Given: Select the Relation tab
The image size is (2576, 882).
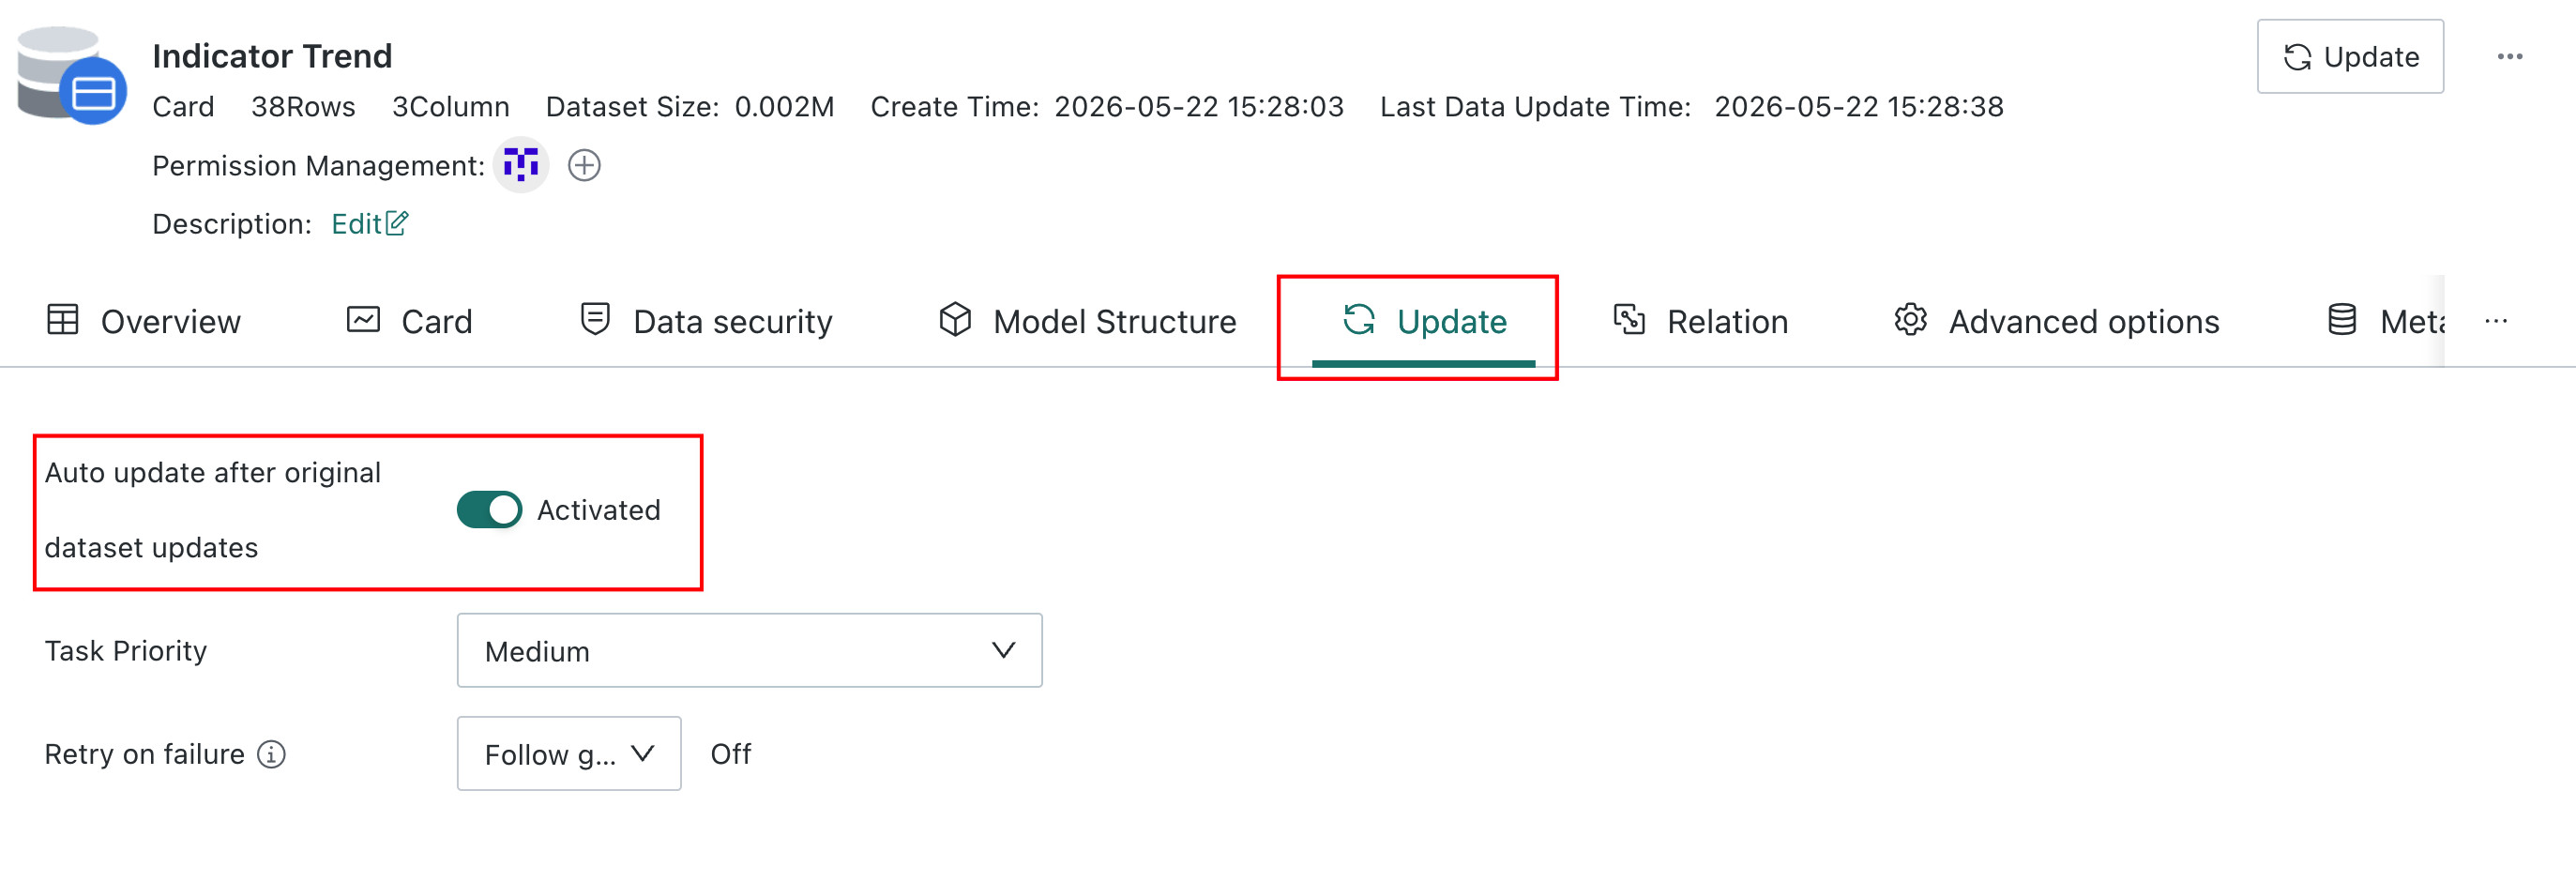Looking at the screenshot, I should (1700, 321).
